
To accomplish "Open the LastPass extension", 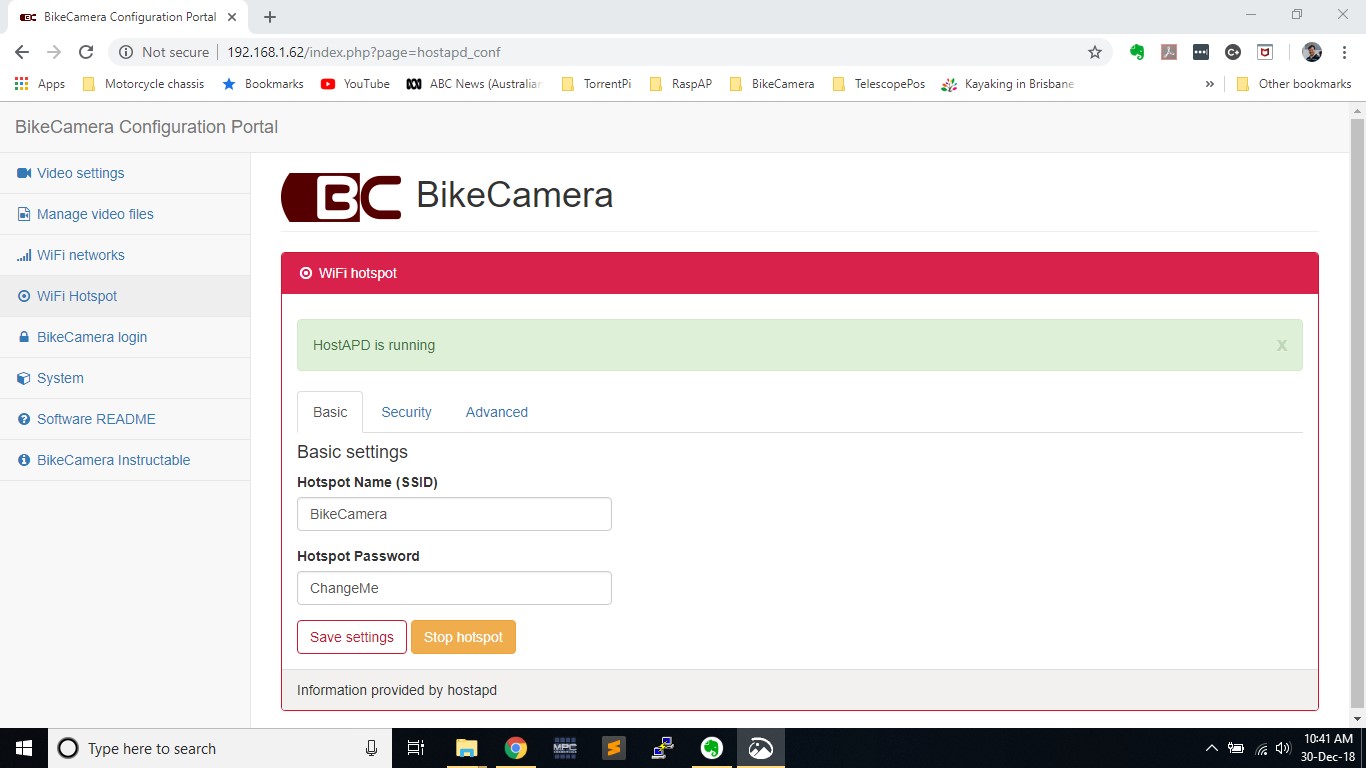I will coord(1201,52).
